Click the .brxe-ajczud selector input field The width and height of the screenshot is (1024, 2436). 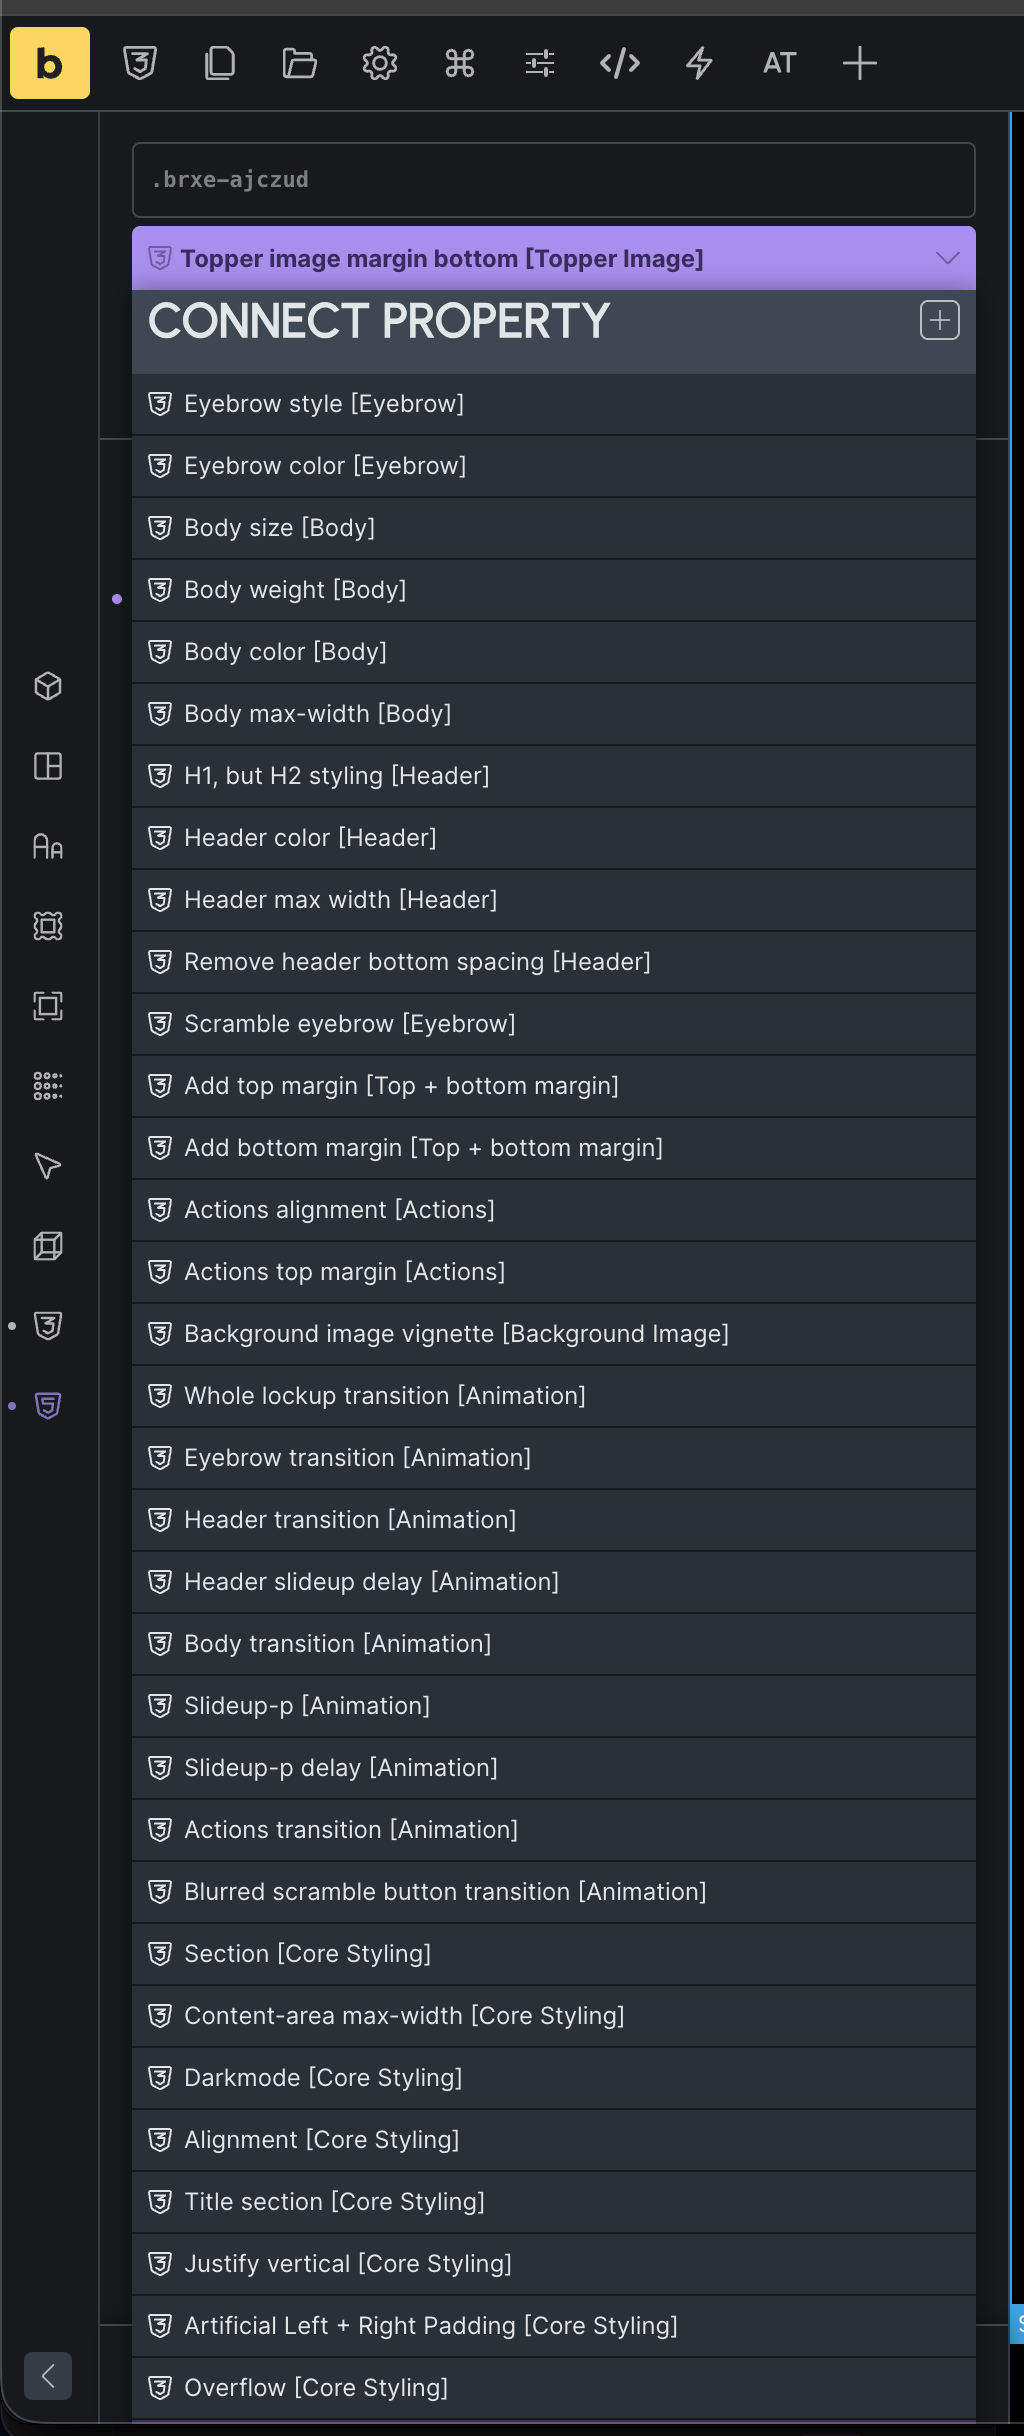pos(553,180)
